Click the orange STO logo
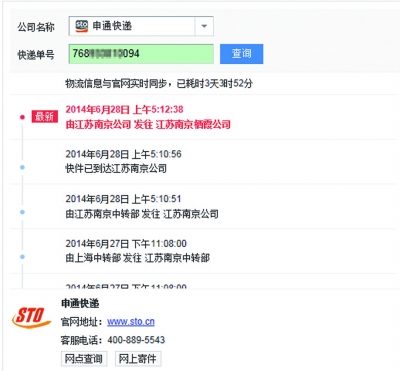 click(x=31, y=317)
